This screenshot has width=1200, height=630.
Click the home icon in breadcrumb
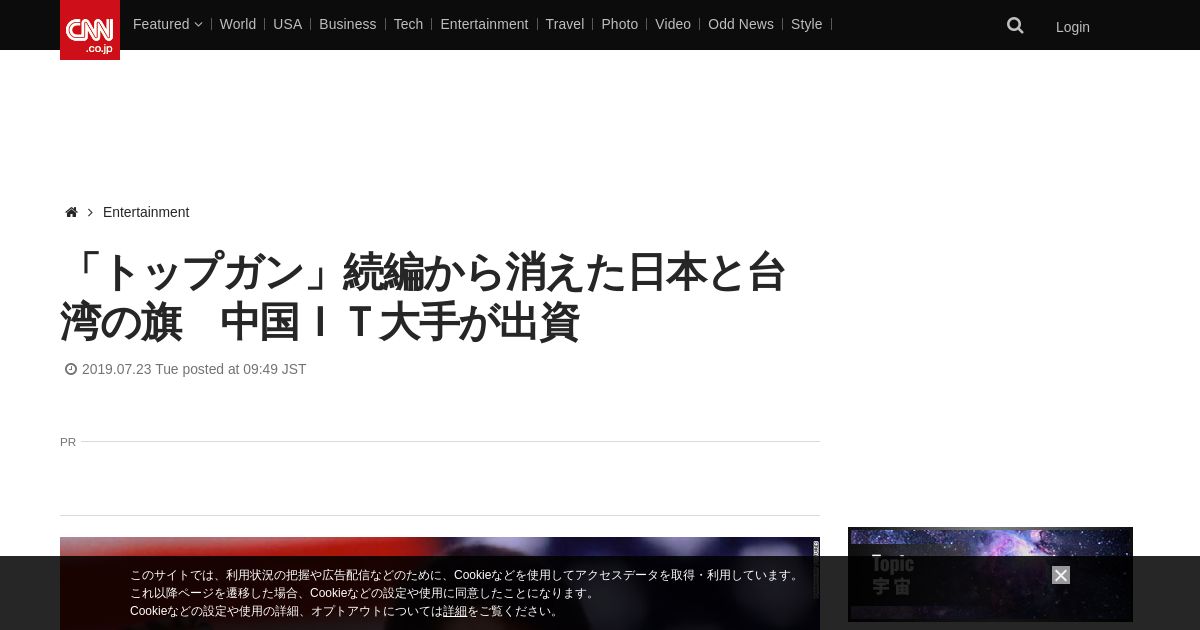point(71,212)
